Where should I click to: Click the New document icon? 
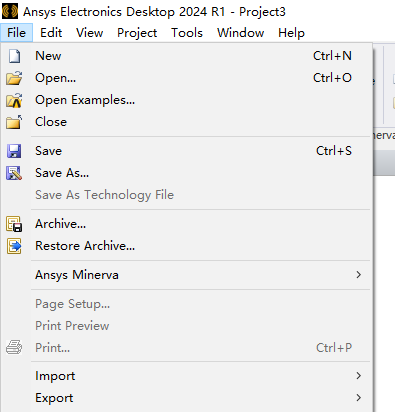(14, 56)
